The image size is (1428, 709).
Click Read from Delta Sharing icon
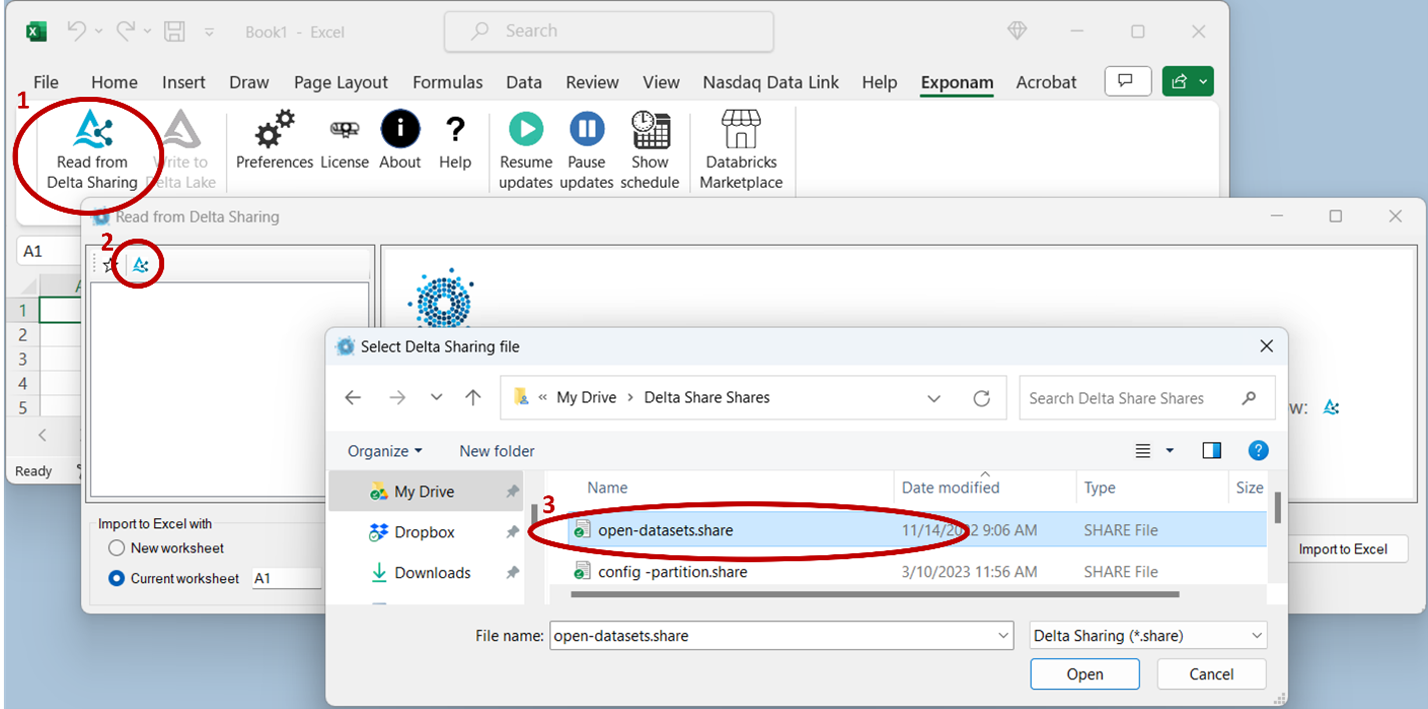point(93,131)
